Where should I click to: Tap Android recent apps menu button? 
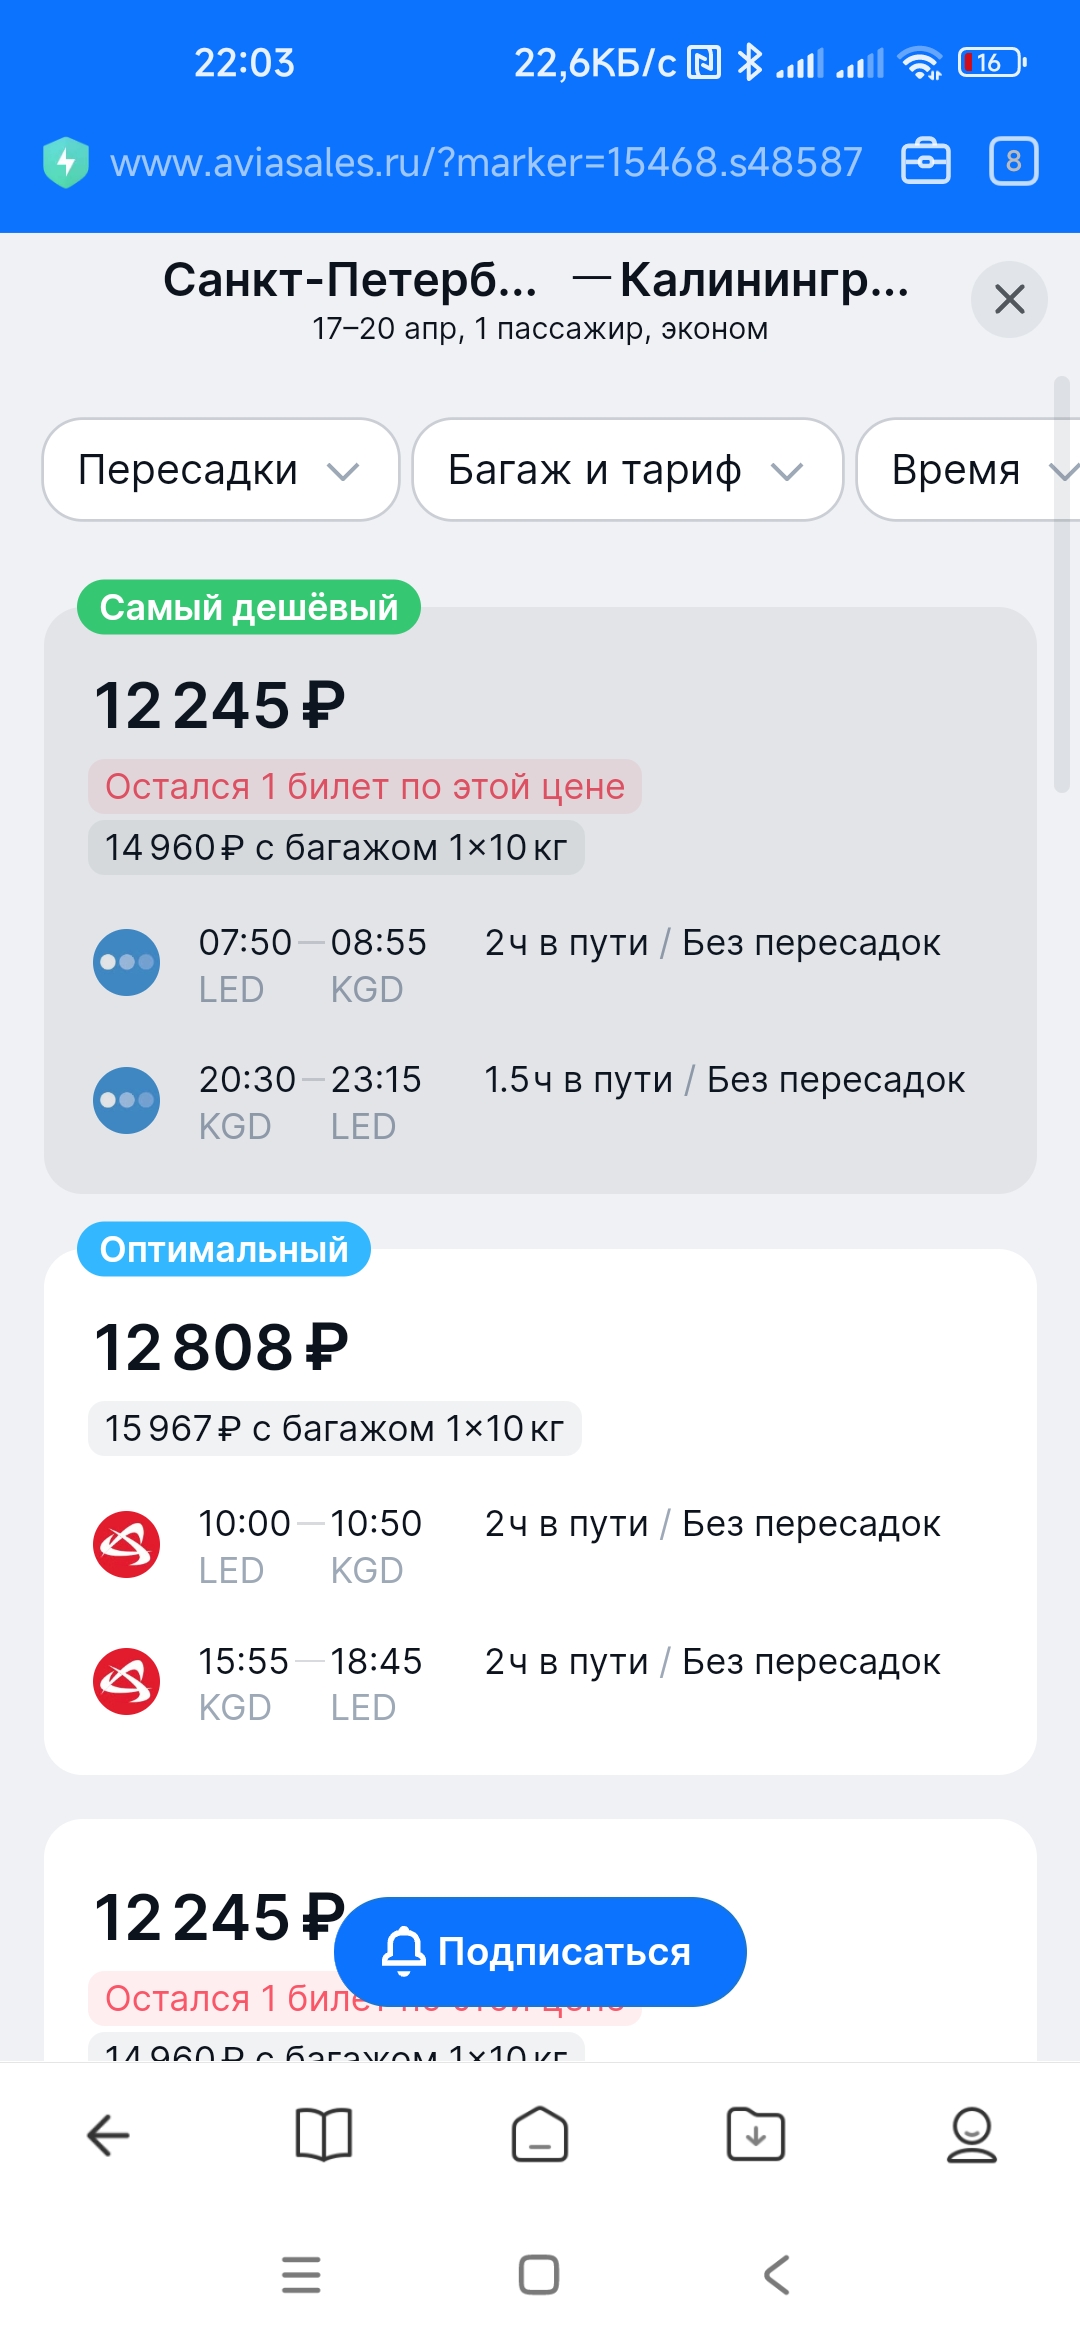[301, 2275]
